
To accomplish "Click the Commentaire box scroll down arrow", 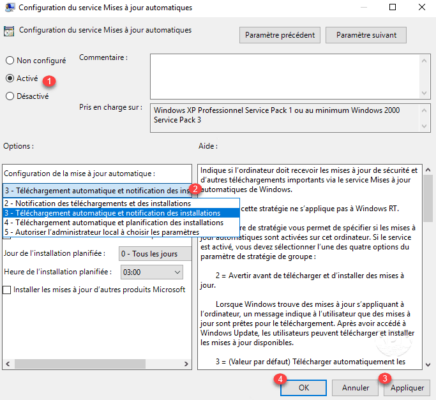I will pyautogui.click(x=424, y=93).
